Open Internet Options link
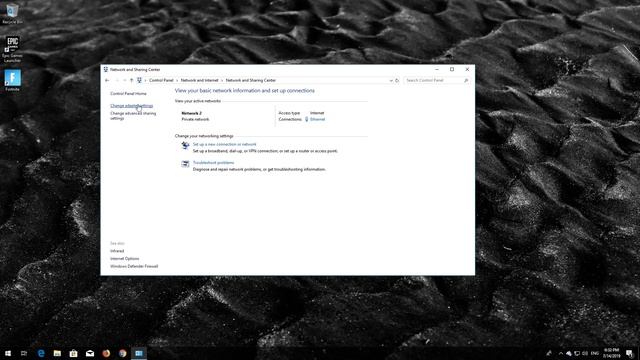The image size is (640, 360). [x=124, y=258]
